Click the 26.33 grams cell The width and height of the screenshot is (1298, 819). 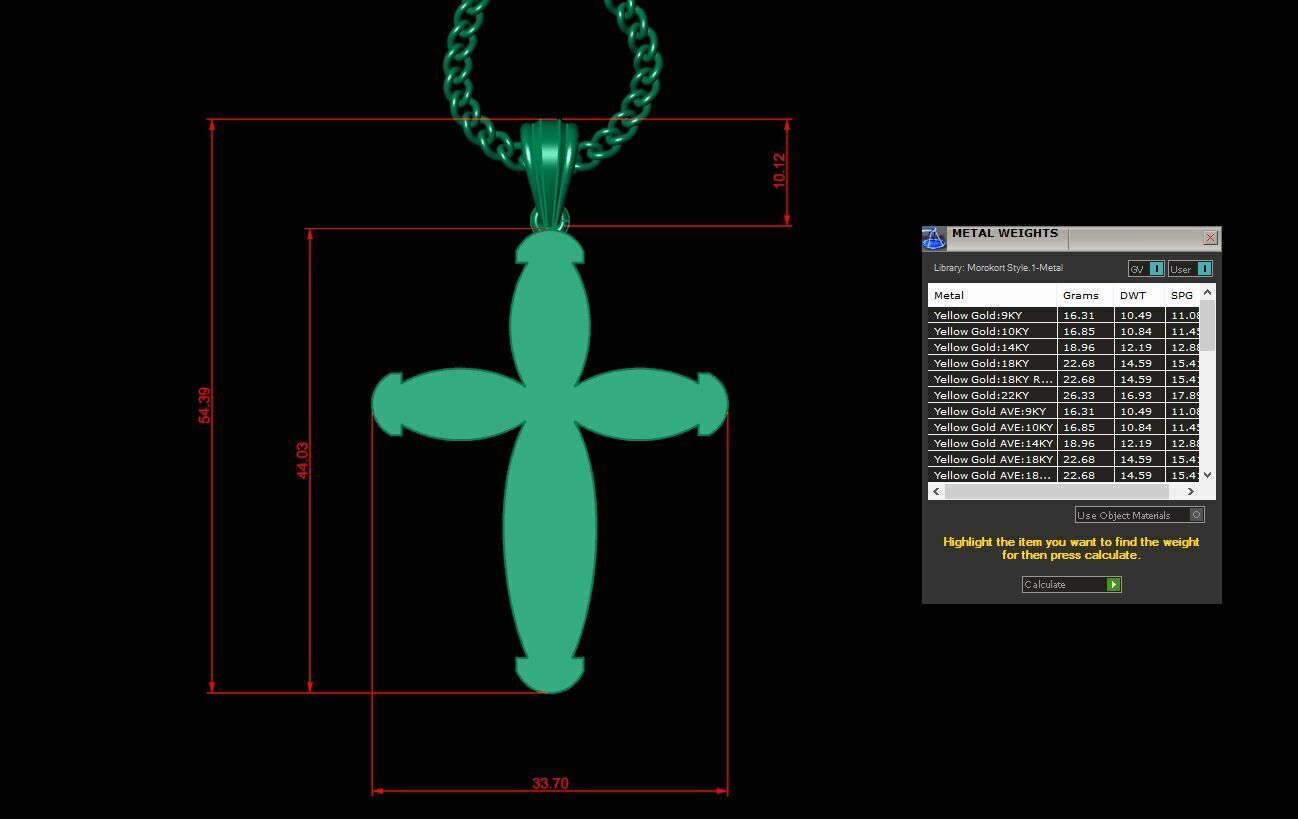pyautogui.click(x=1085, y=395)
